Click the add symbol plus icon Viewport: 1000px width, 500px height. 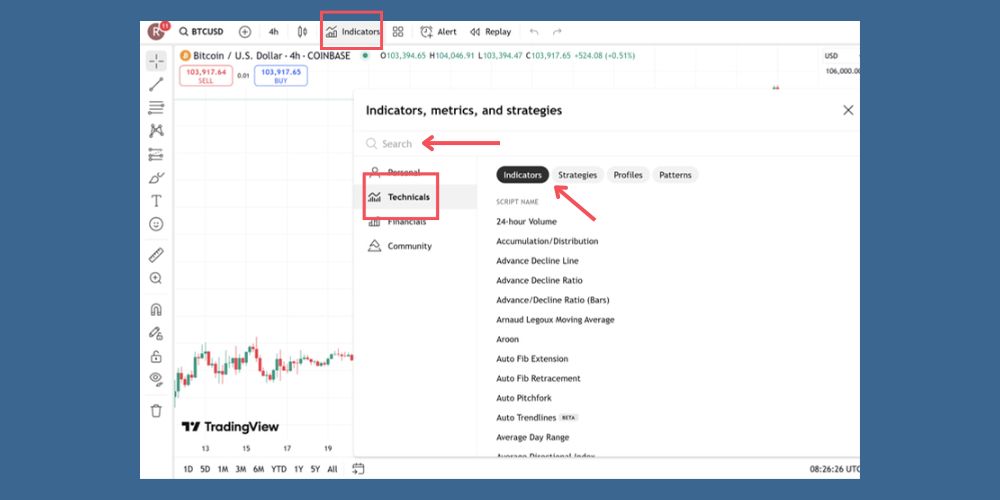click(x=245, y=32)
